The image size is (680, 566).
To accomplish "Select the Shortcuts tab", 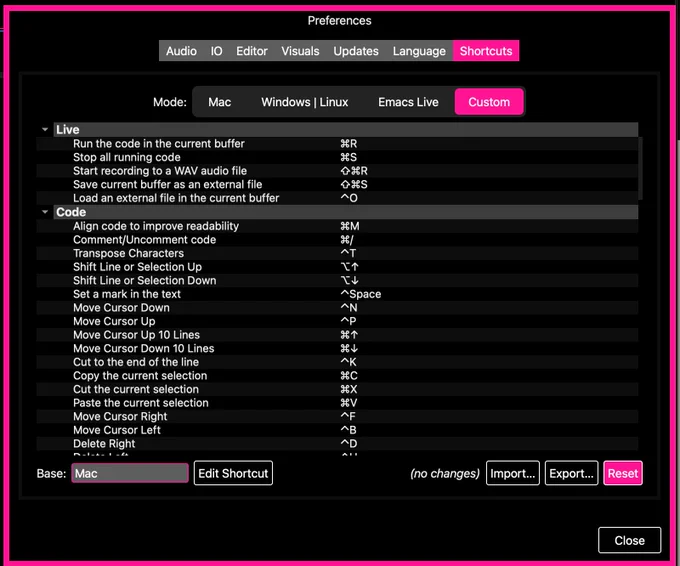I will point(486,51).
